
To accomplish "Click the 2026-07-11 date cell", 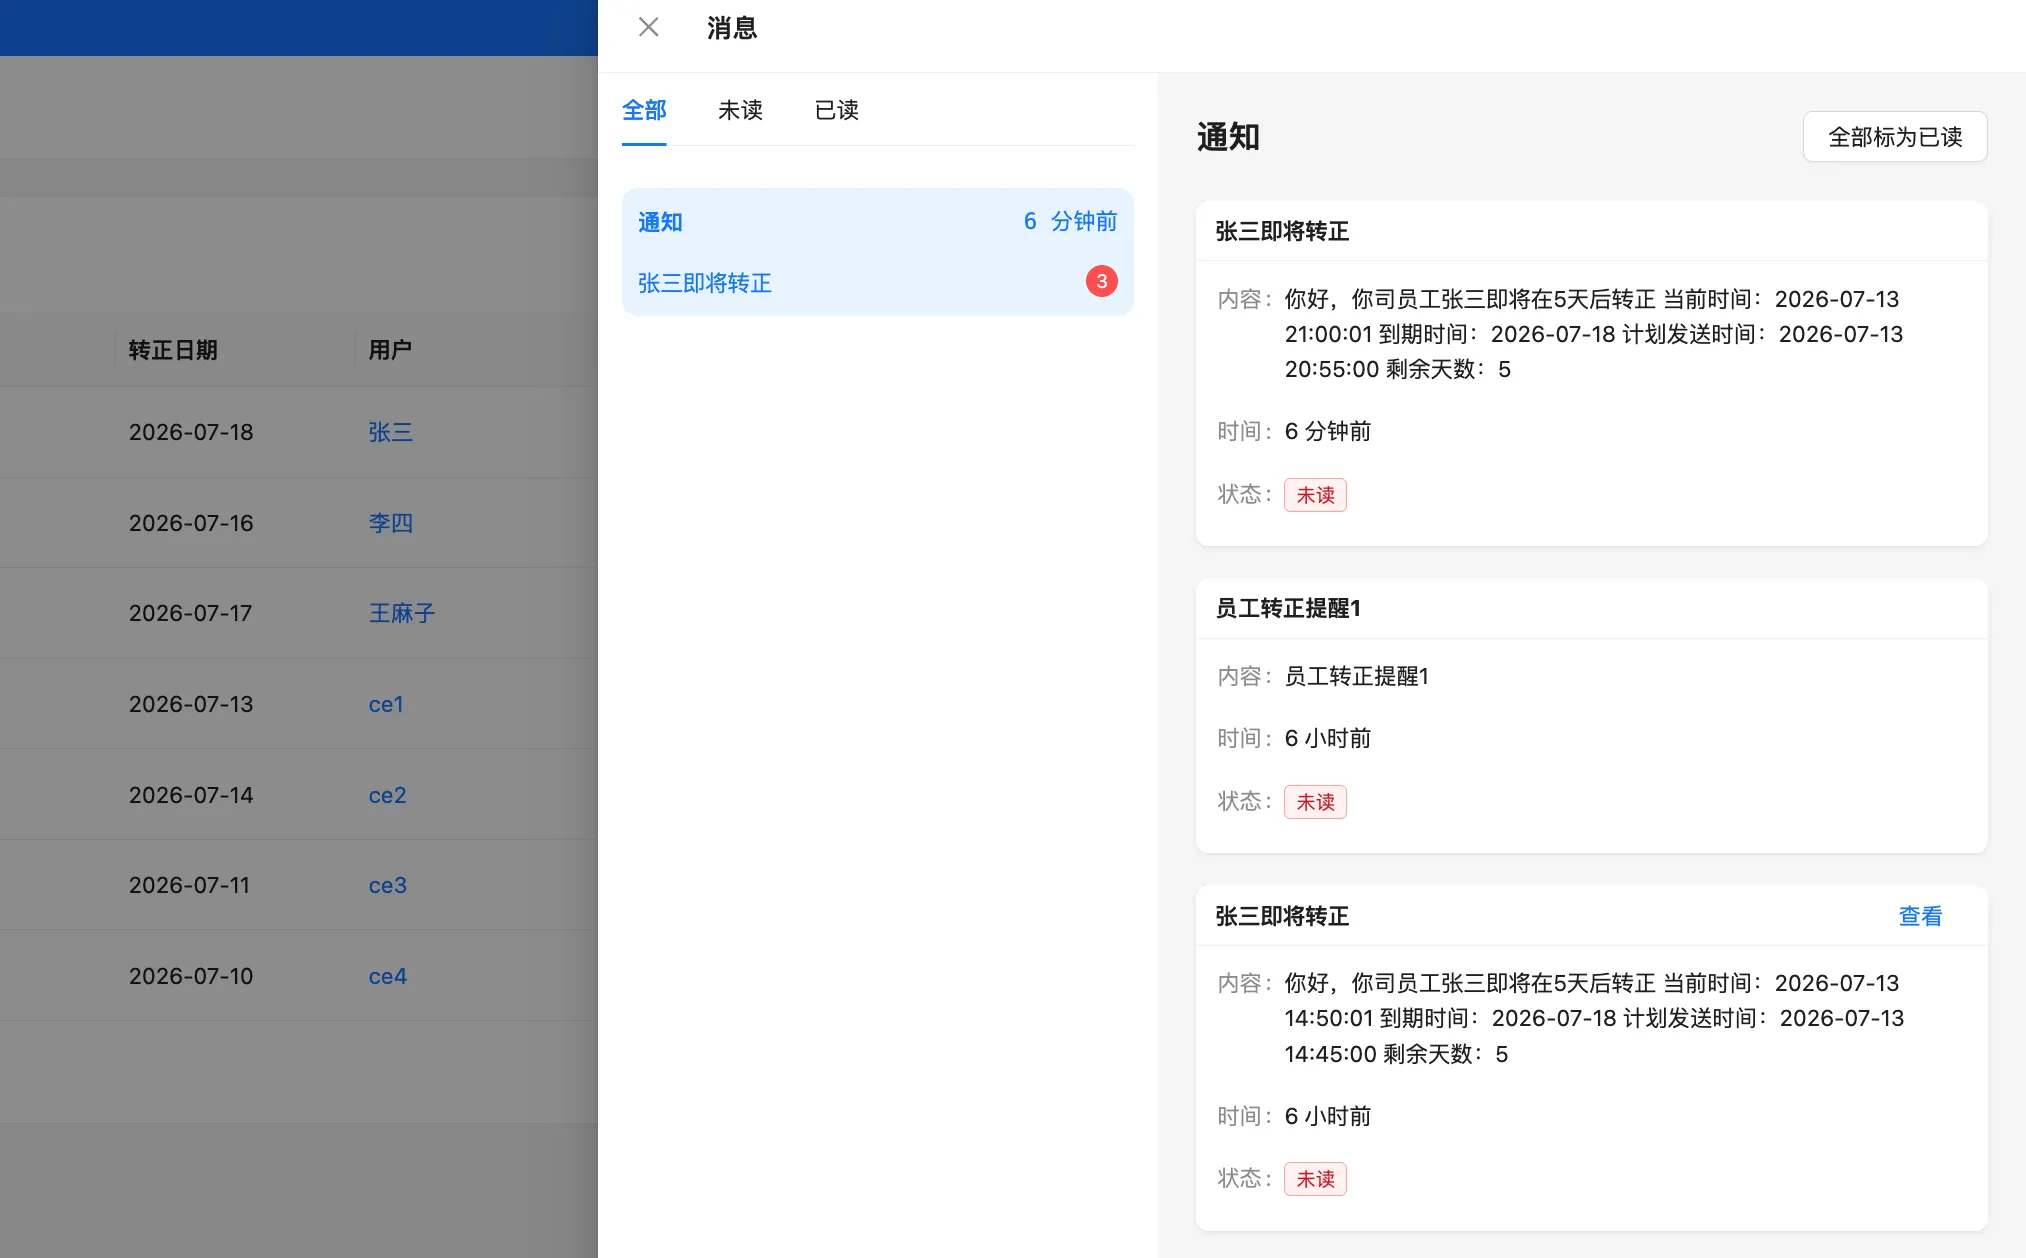I will coord(189,885).
